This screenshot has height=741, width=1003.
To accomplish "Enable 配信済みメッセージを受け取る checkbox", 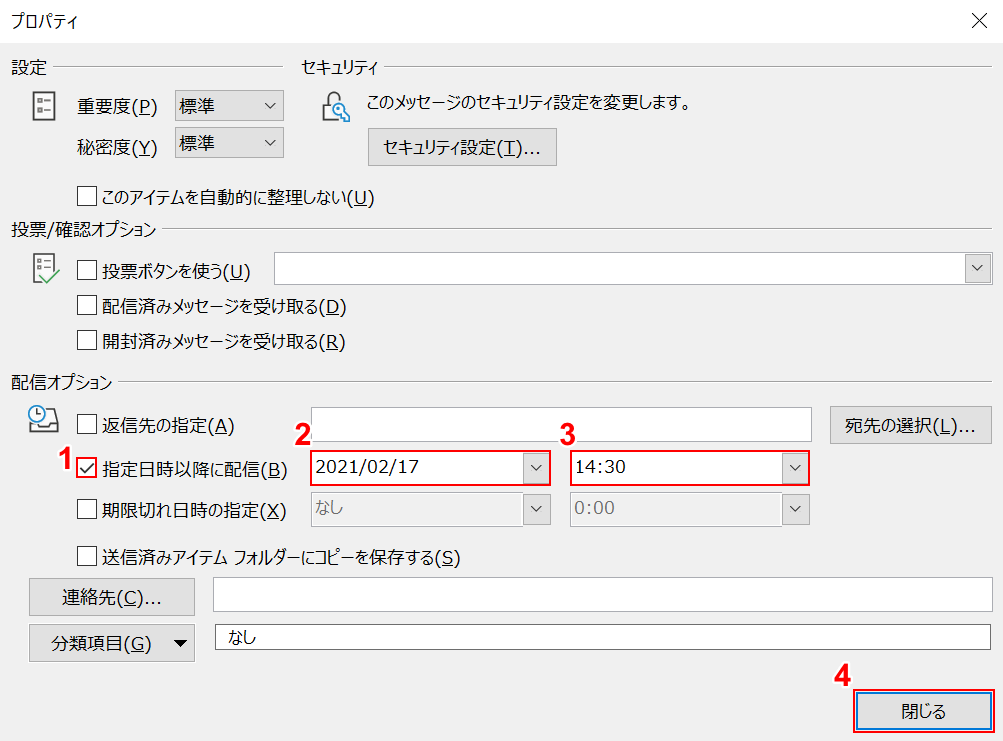I will 88,306.
